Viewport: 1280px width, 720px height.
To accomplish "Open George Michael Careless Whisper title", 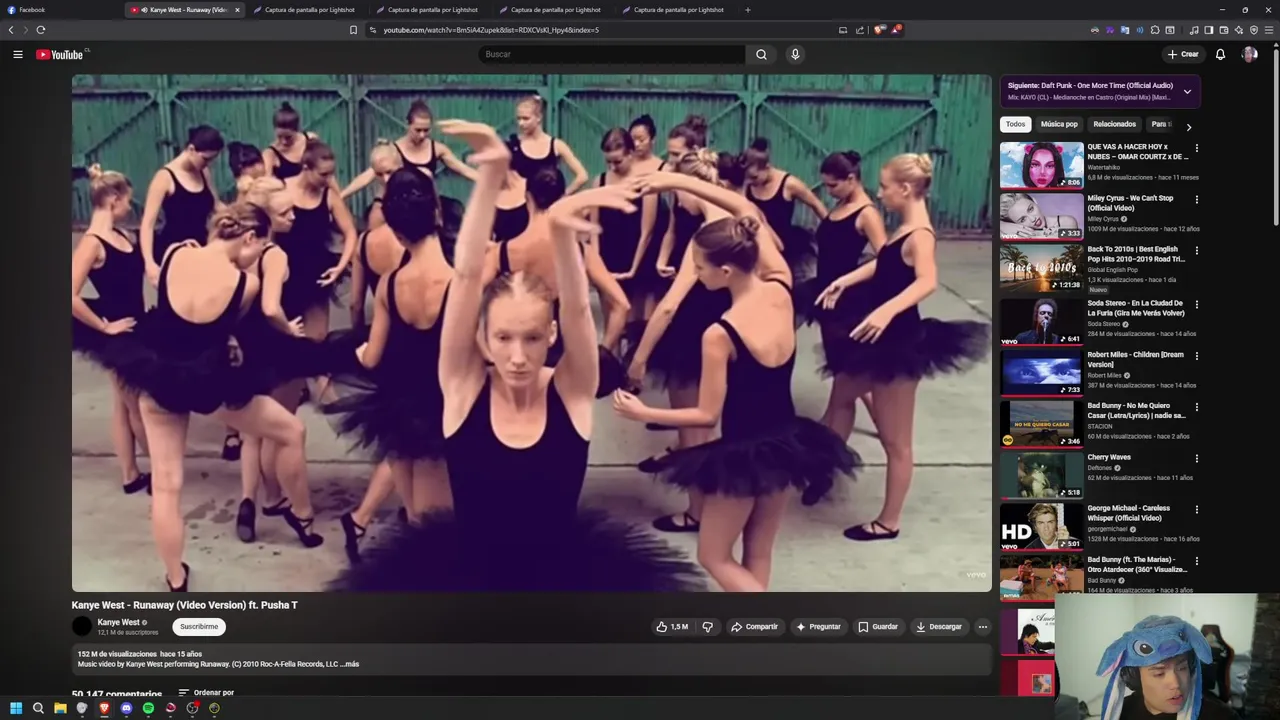I will coord(1128,513).
